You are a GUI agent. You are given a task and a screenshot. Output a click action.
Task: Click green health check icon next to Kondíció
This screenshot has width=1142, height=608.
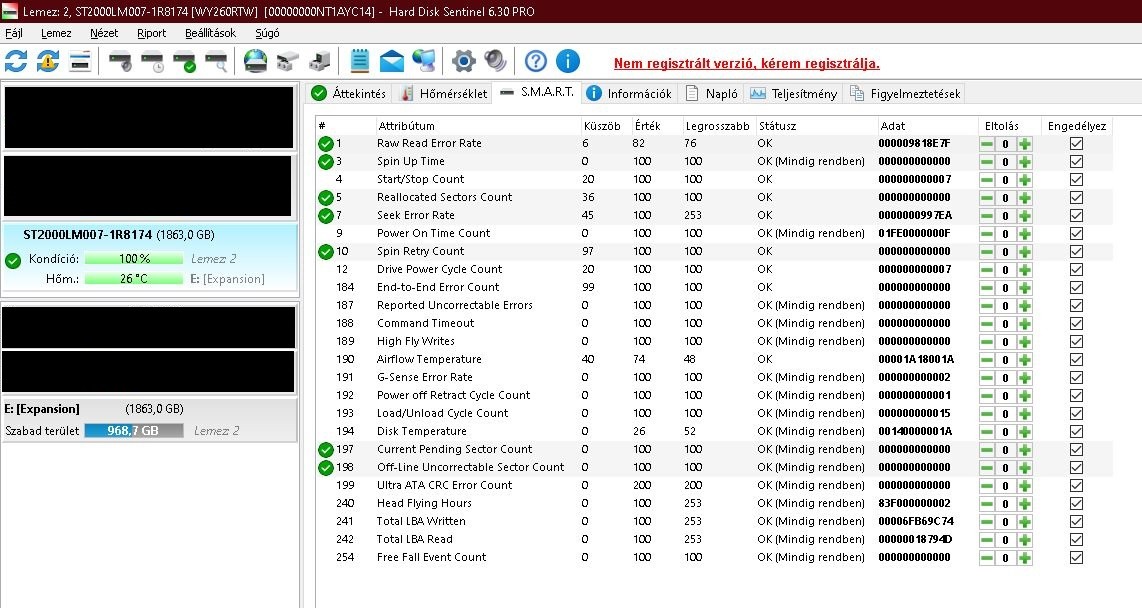[x=13, y=260]
